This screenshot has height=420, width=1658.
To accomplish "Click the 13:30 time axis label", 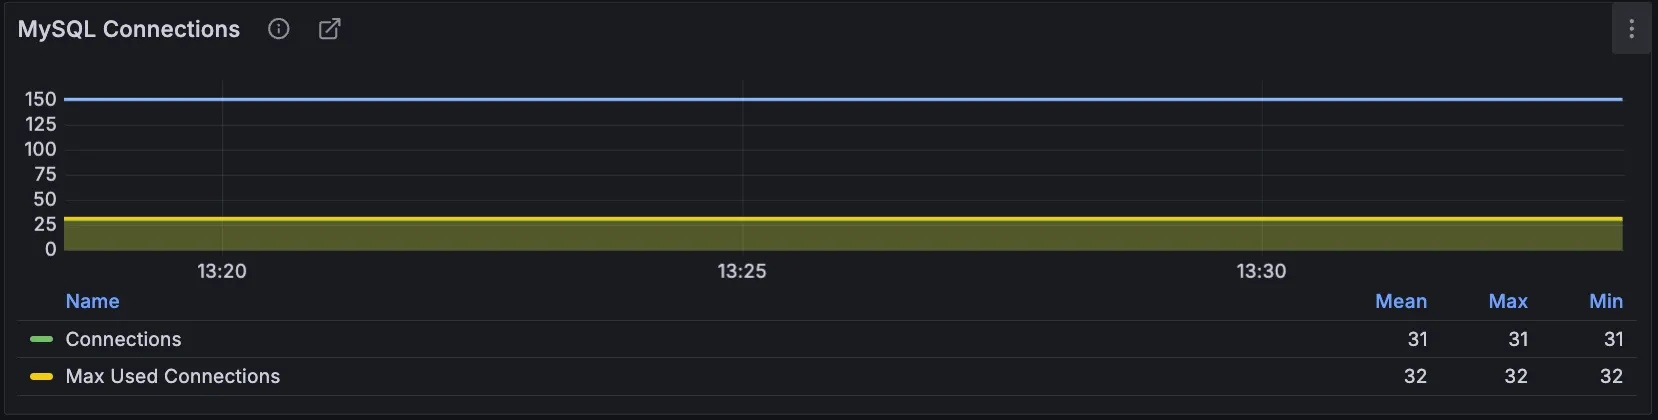I will click(x=1261, y=271).
